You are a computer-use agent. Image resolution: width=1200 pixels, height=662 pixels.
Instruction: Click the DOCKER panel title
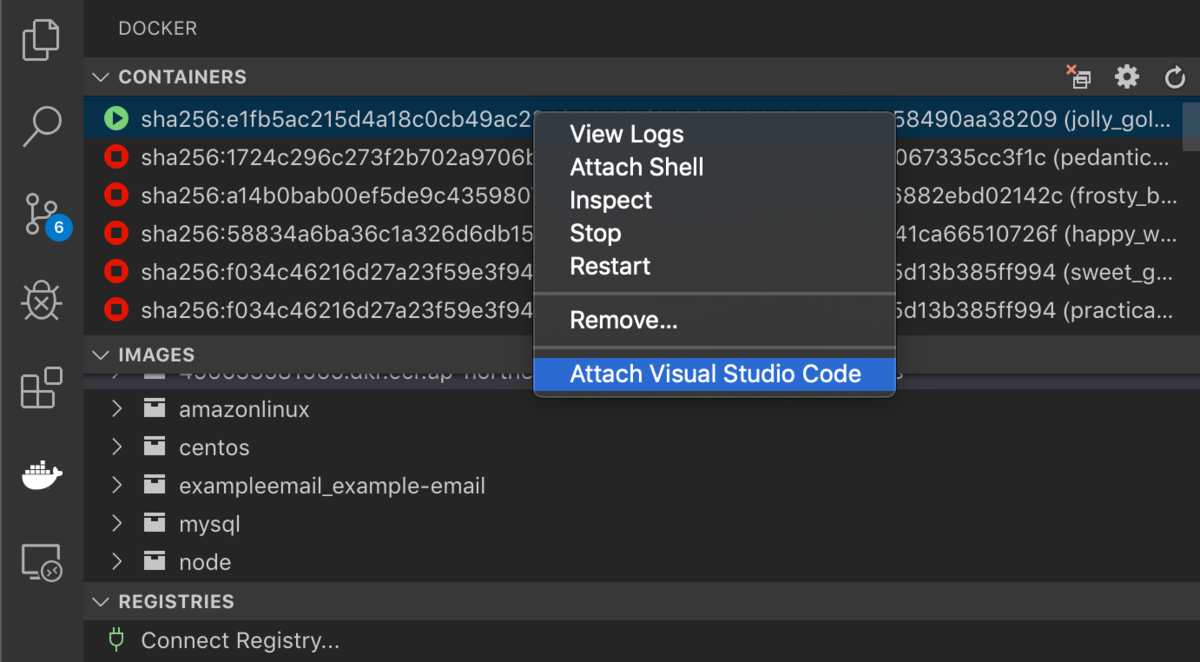click(x=158, y=28)
